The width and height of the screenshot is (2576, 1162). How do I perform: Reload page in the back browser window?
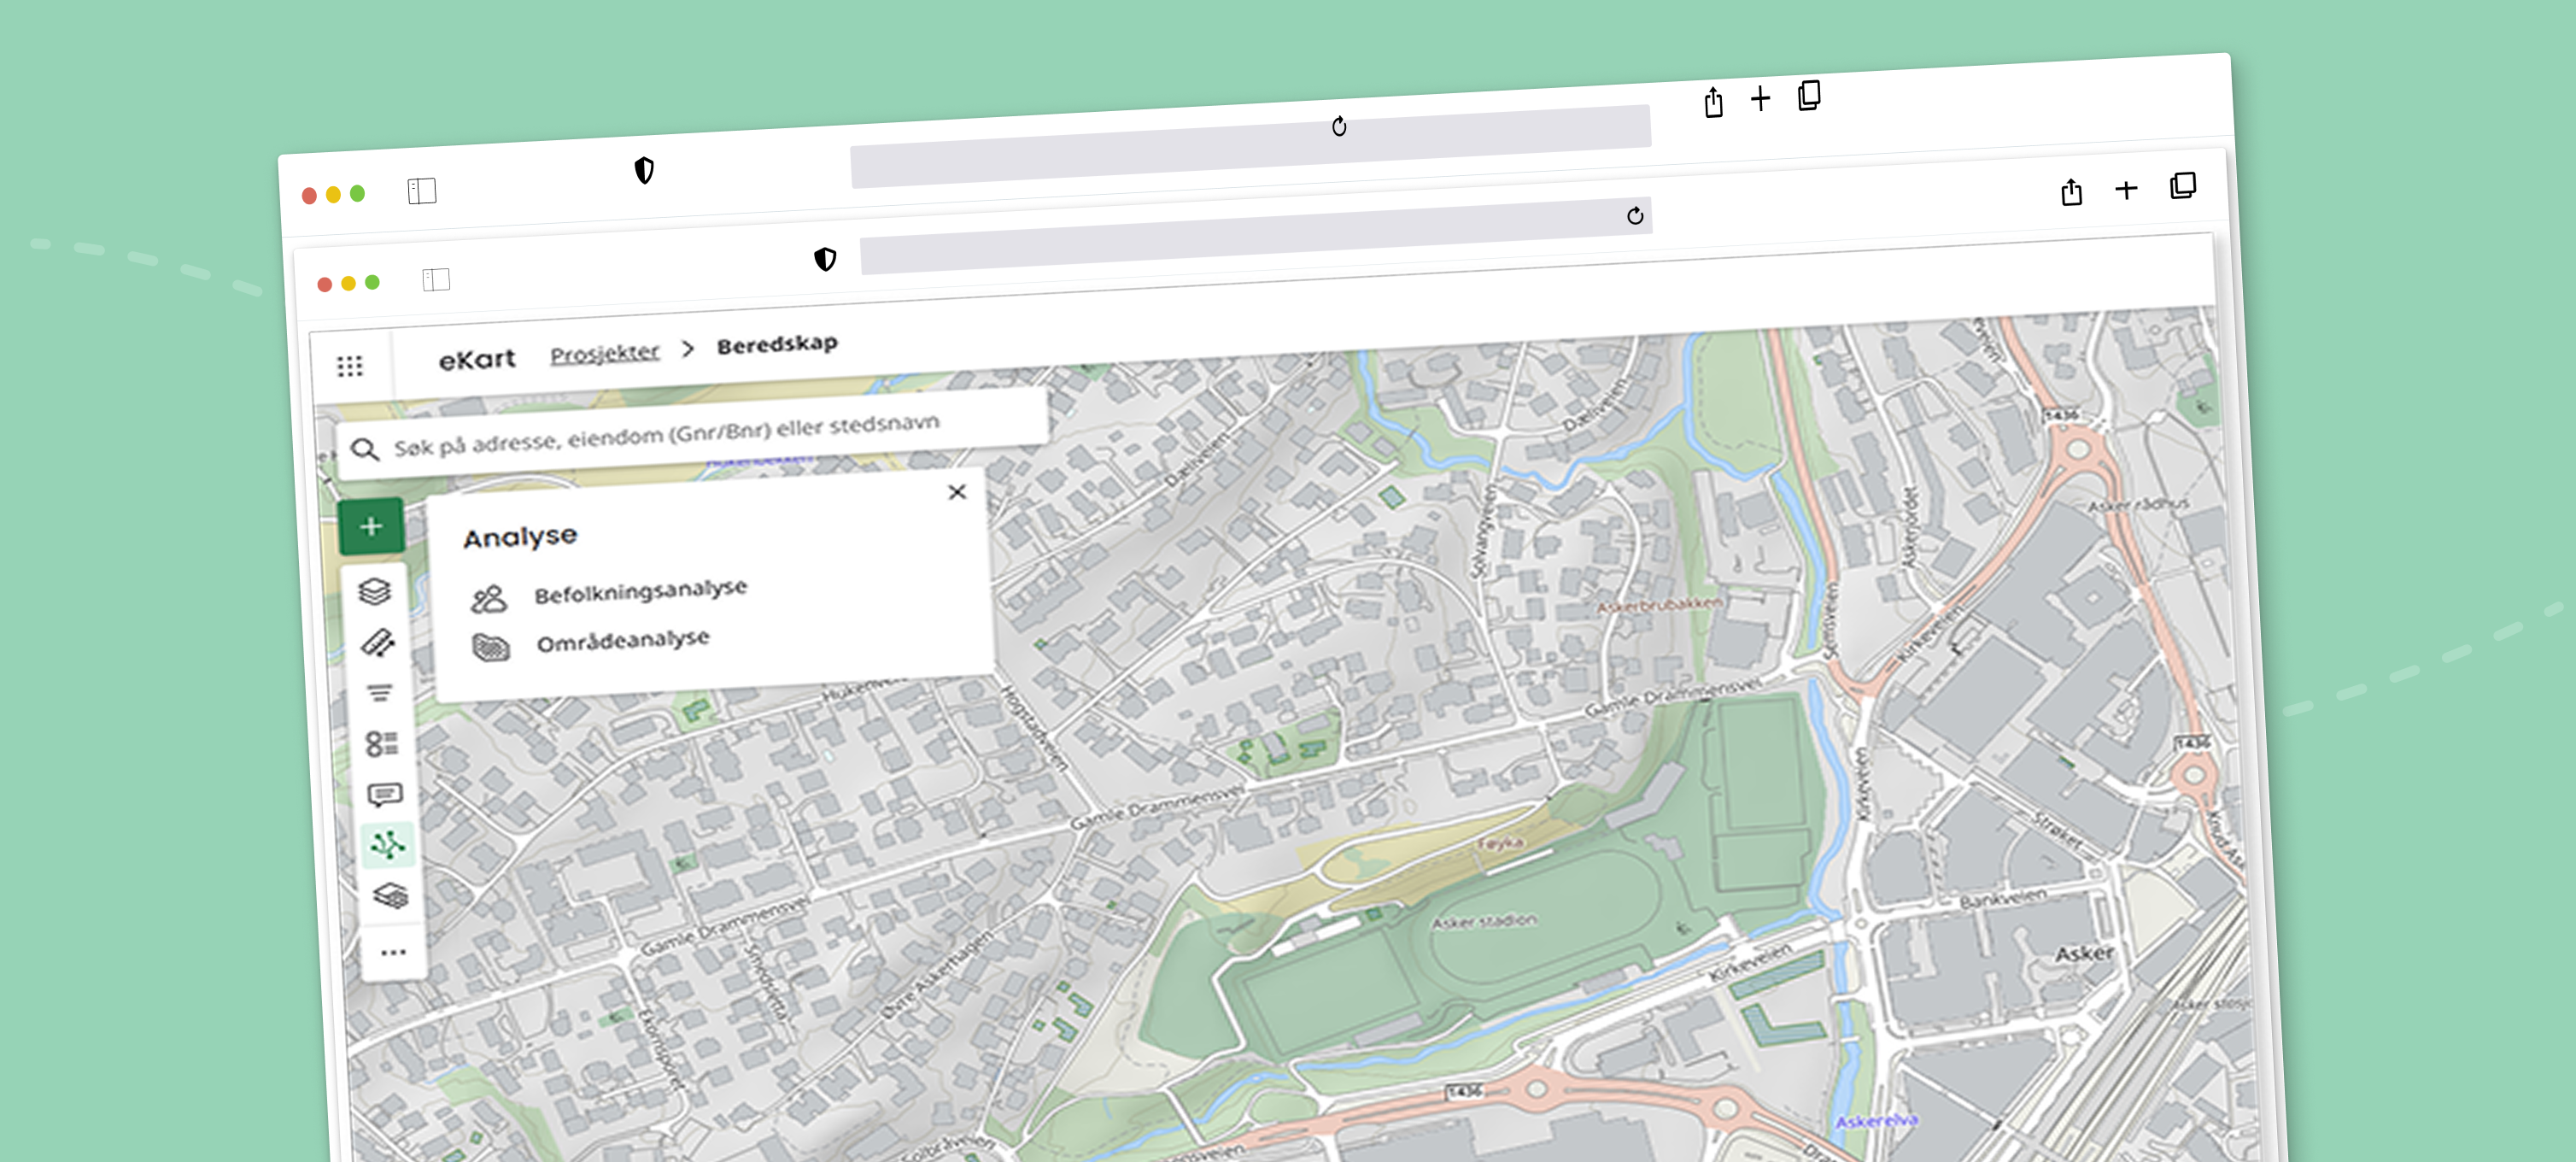pos(1339,126)
